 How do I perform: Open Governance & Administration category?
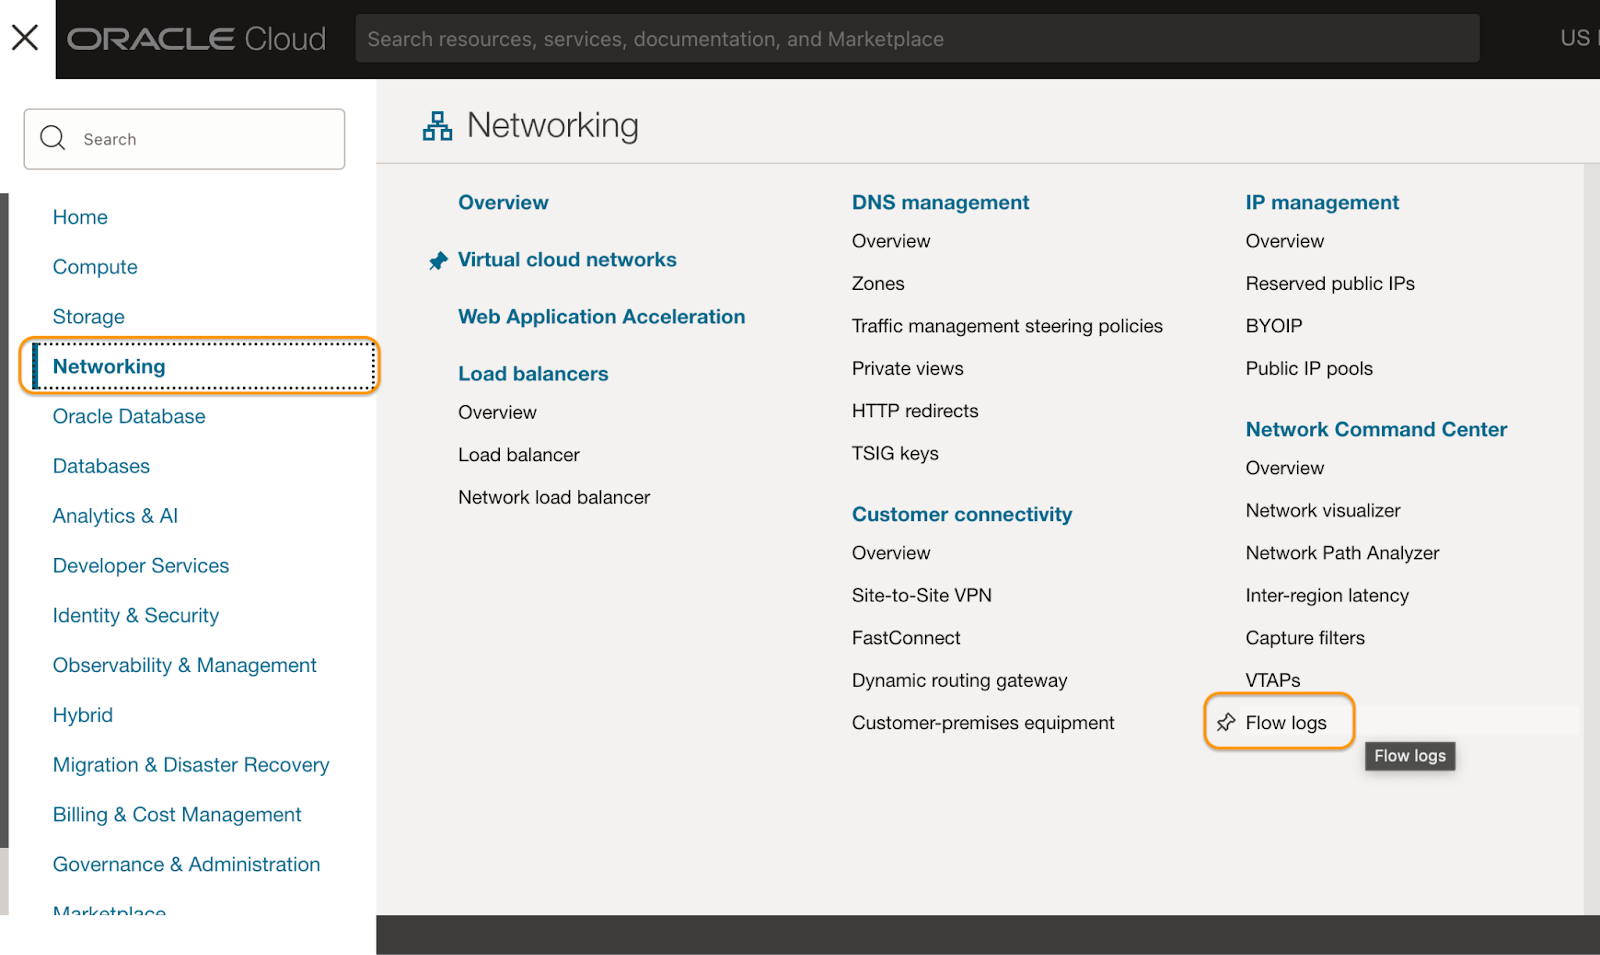tap(187, 865)
